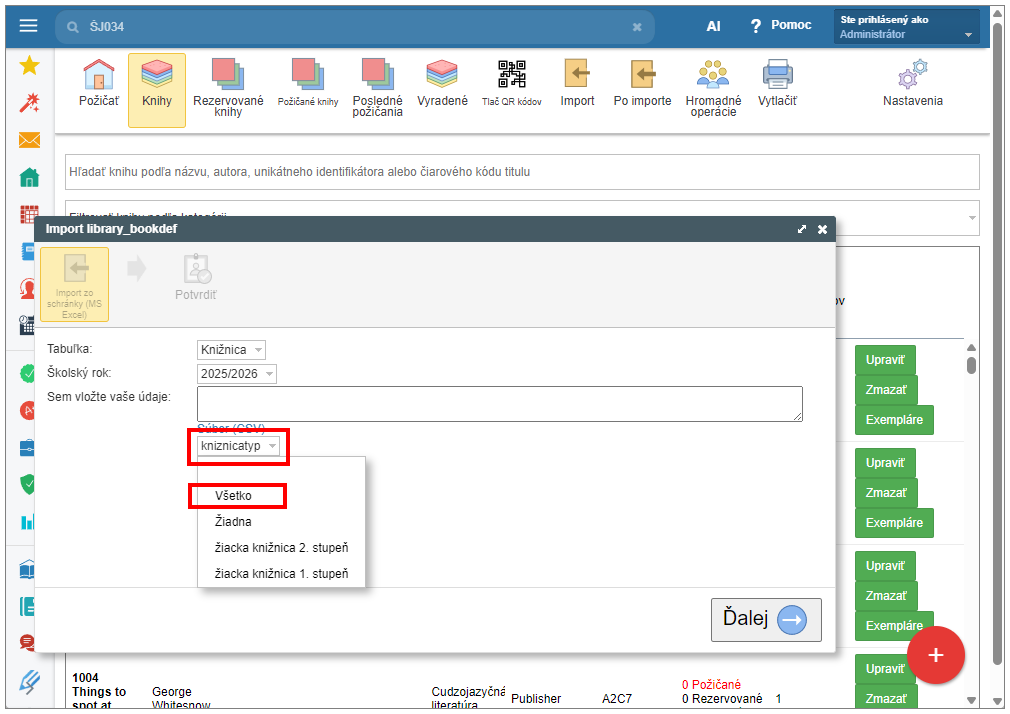This screenshot has height=714, width=1010.
Task: Expand the kniznicatyp dropdown
Action: tap(238, 446)
